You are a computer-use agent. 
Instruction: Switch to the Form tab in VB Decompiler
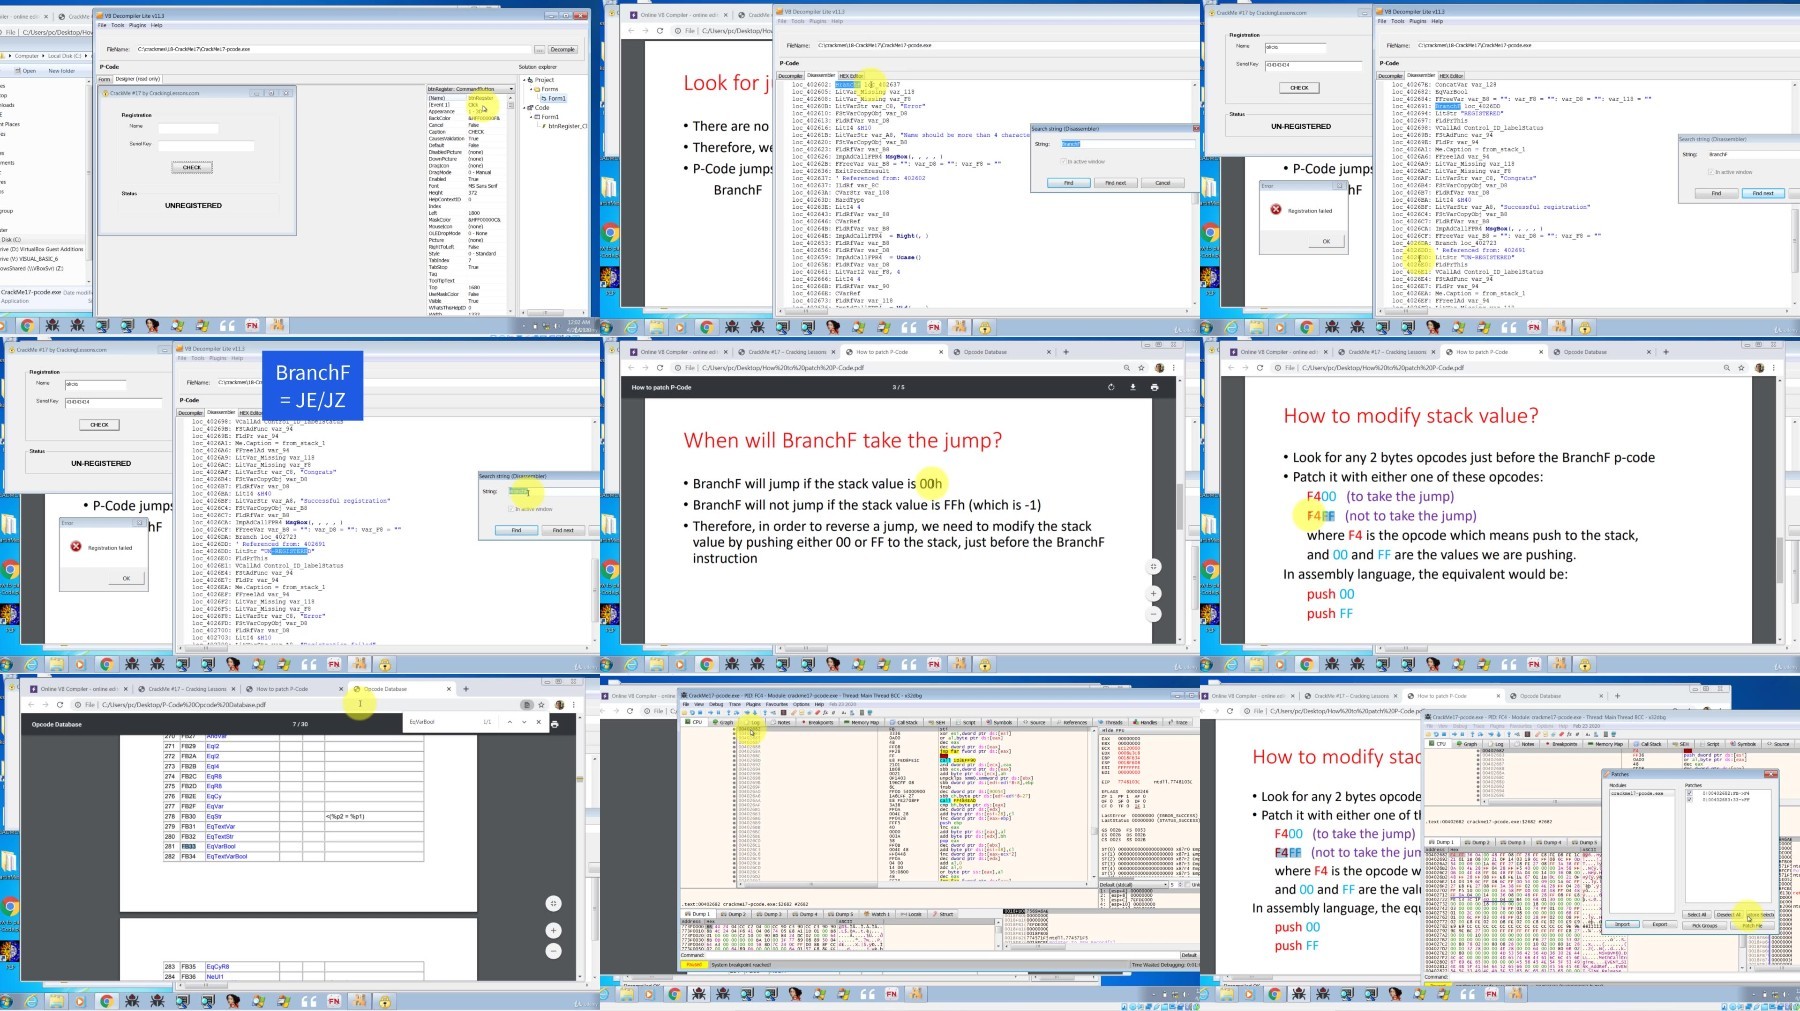click(x=104, y=79)
